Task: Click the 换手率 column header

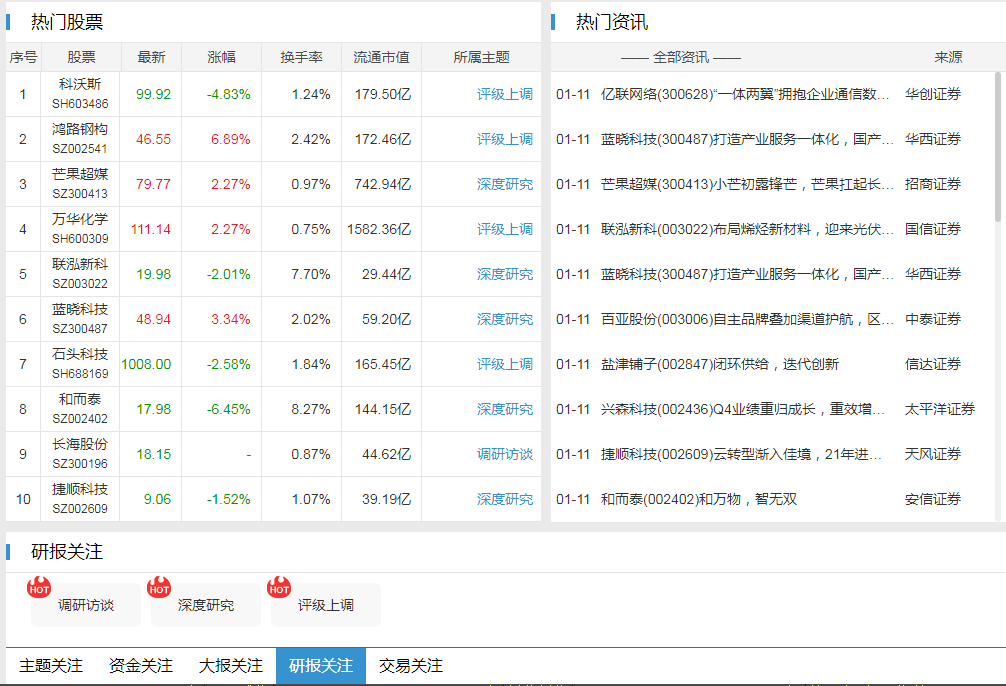Action: (302, 57)
